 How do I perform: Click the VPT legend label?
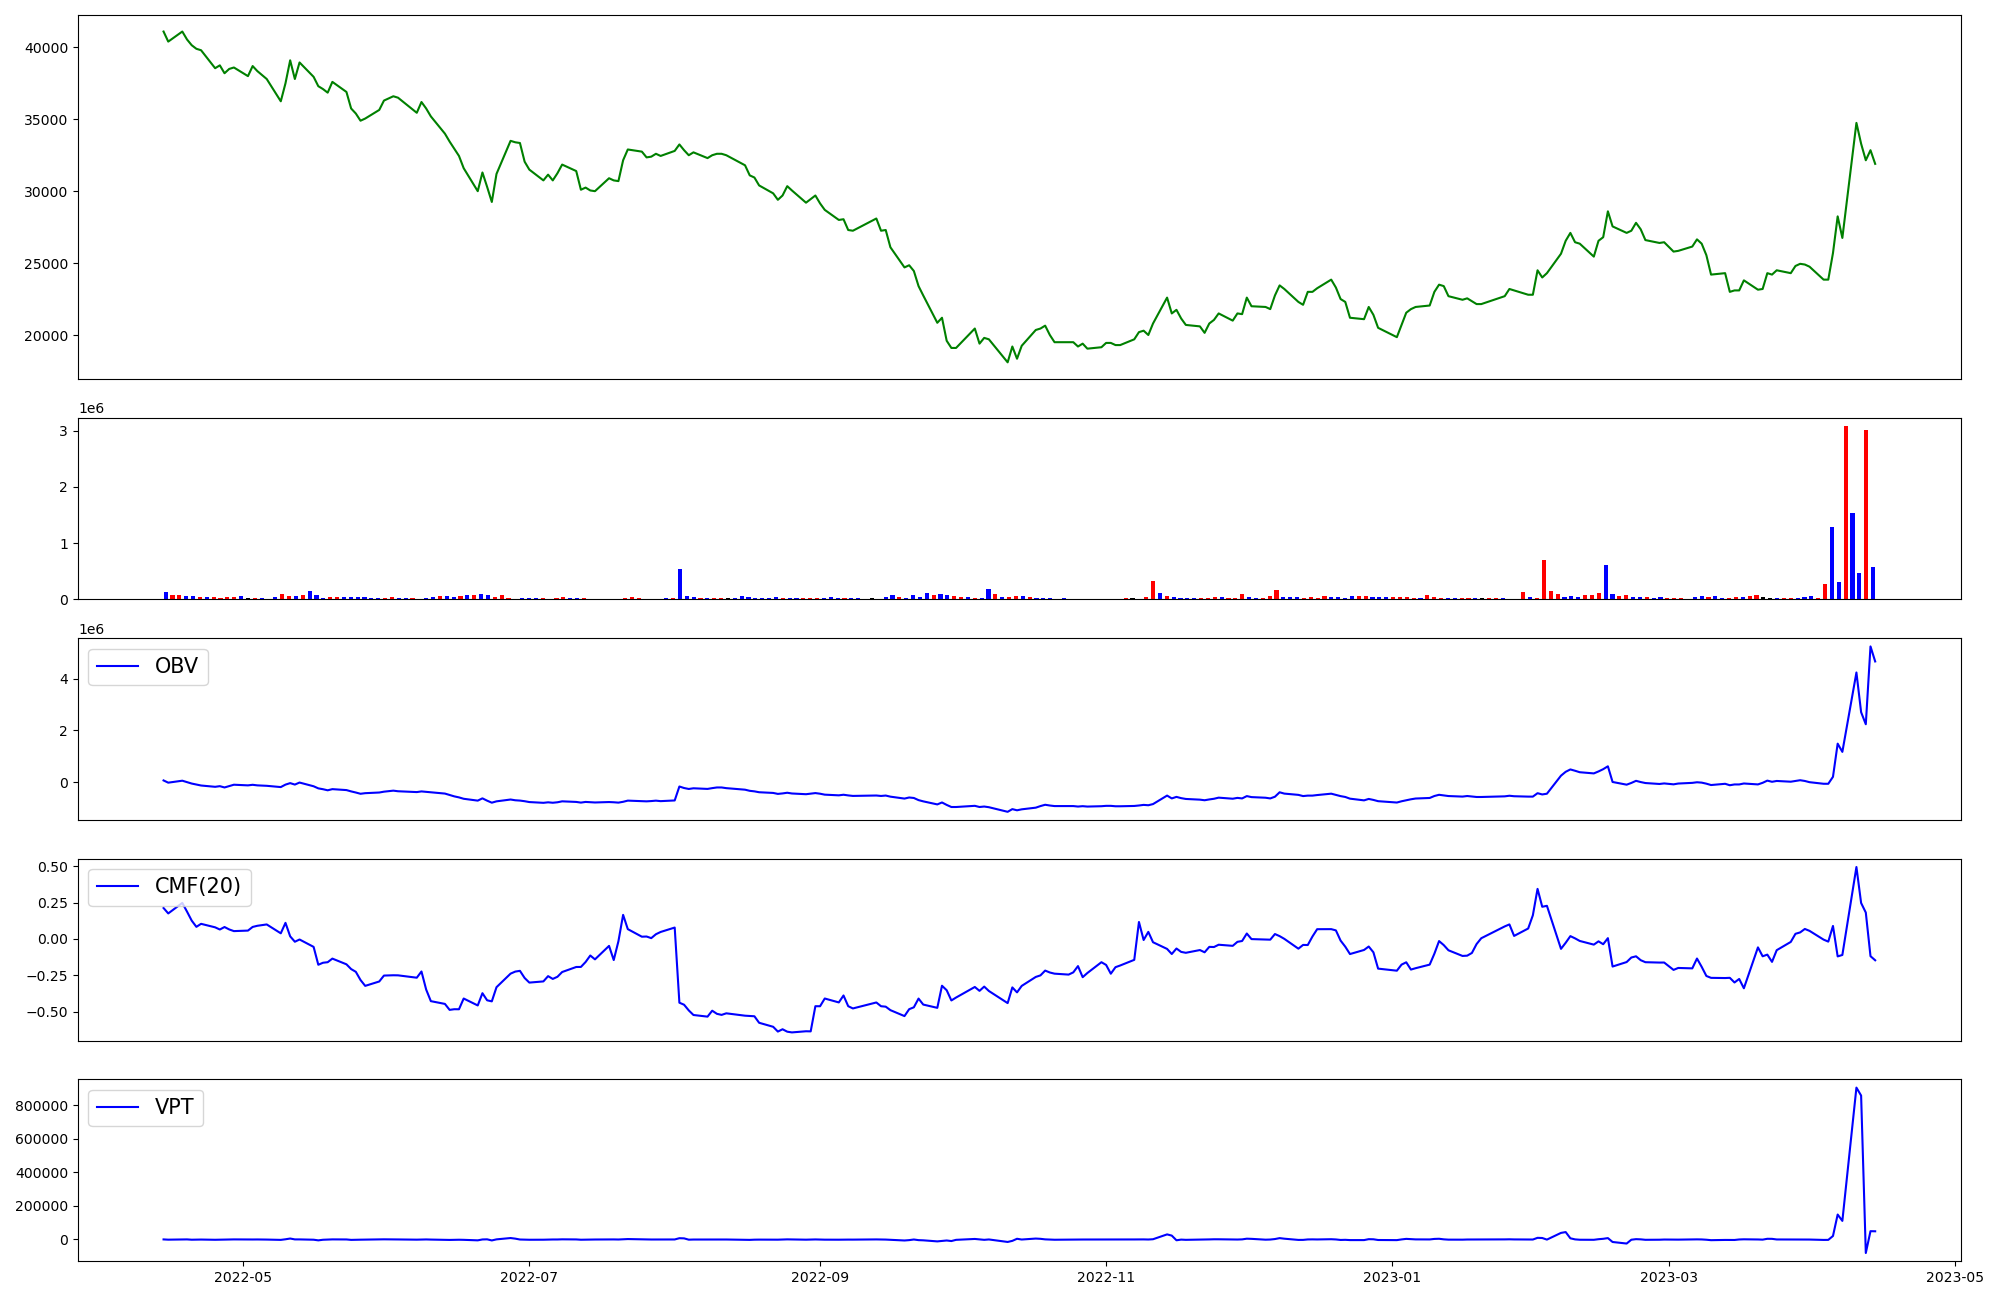[174, 1107]
